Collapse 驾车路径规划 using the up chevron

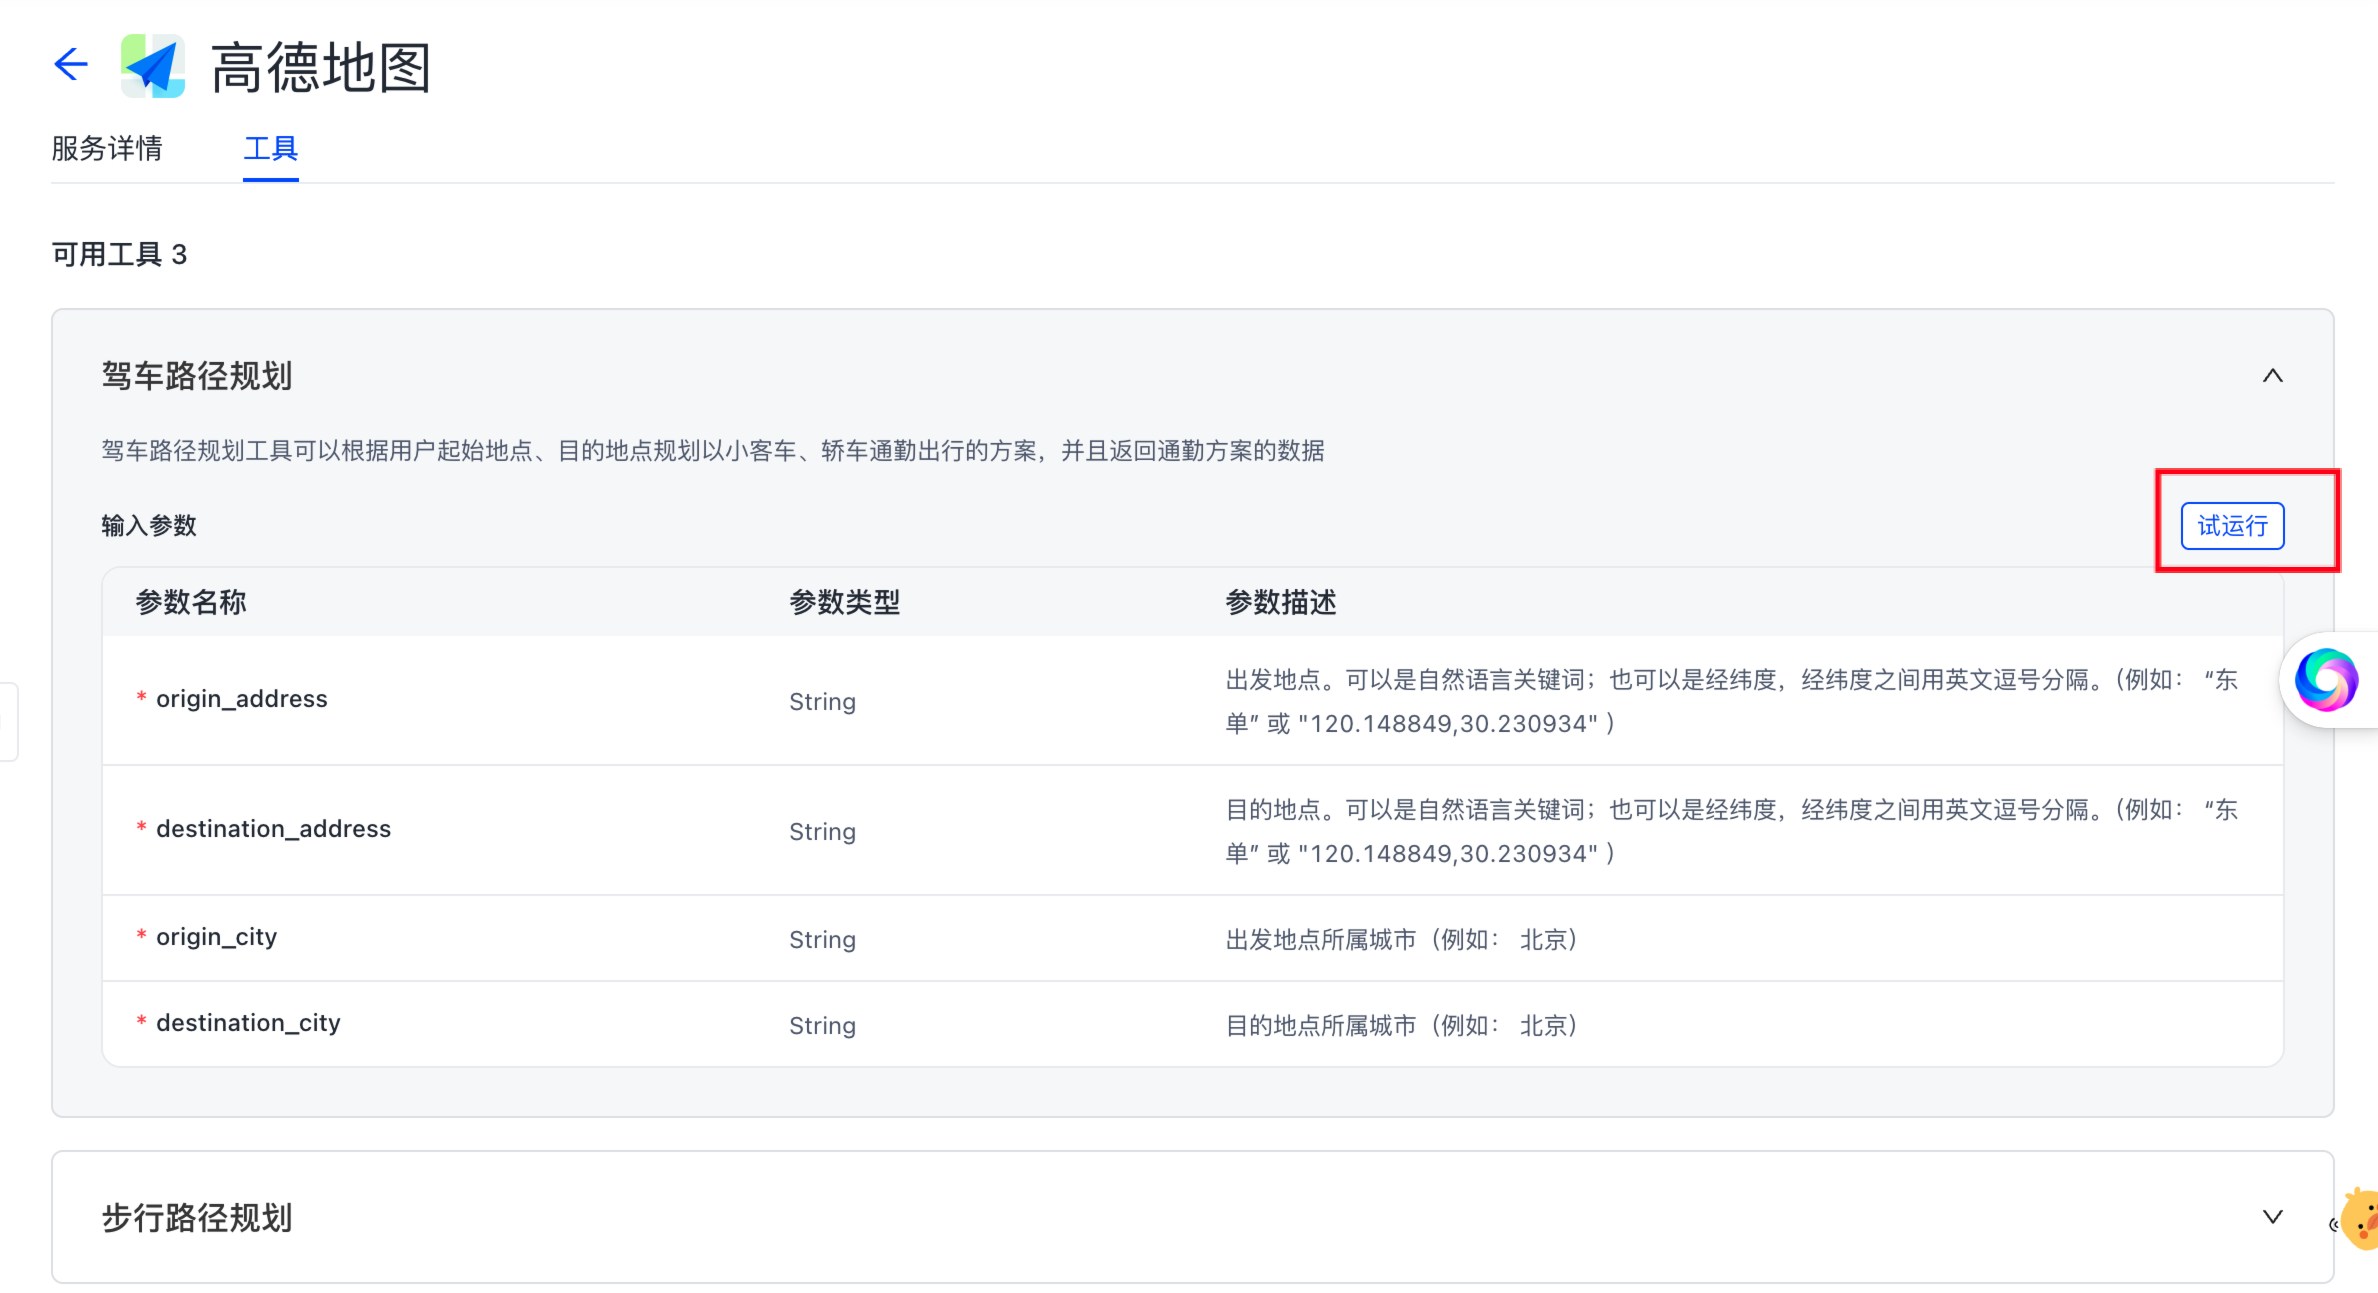click(2272, 376)
